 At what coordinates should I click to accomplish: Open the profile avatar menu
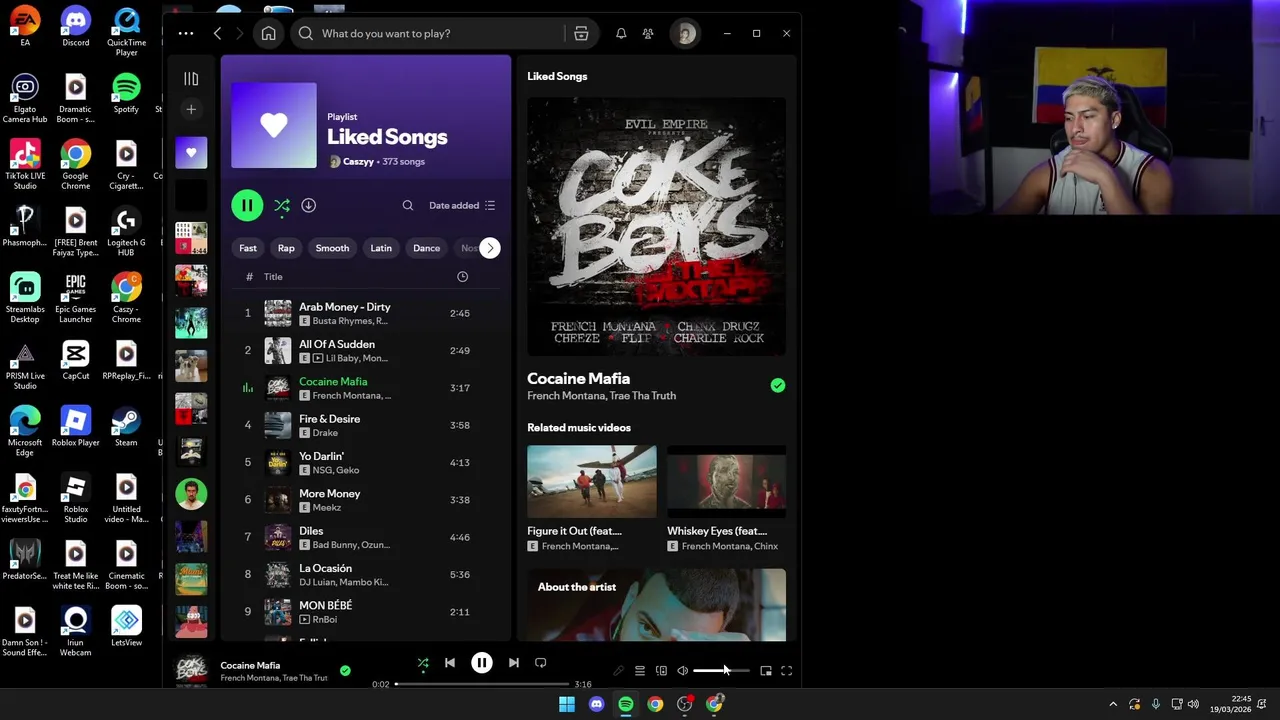coord(685,33)
